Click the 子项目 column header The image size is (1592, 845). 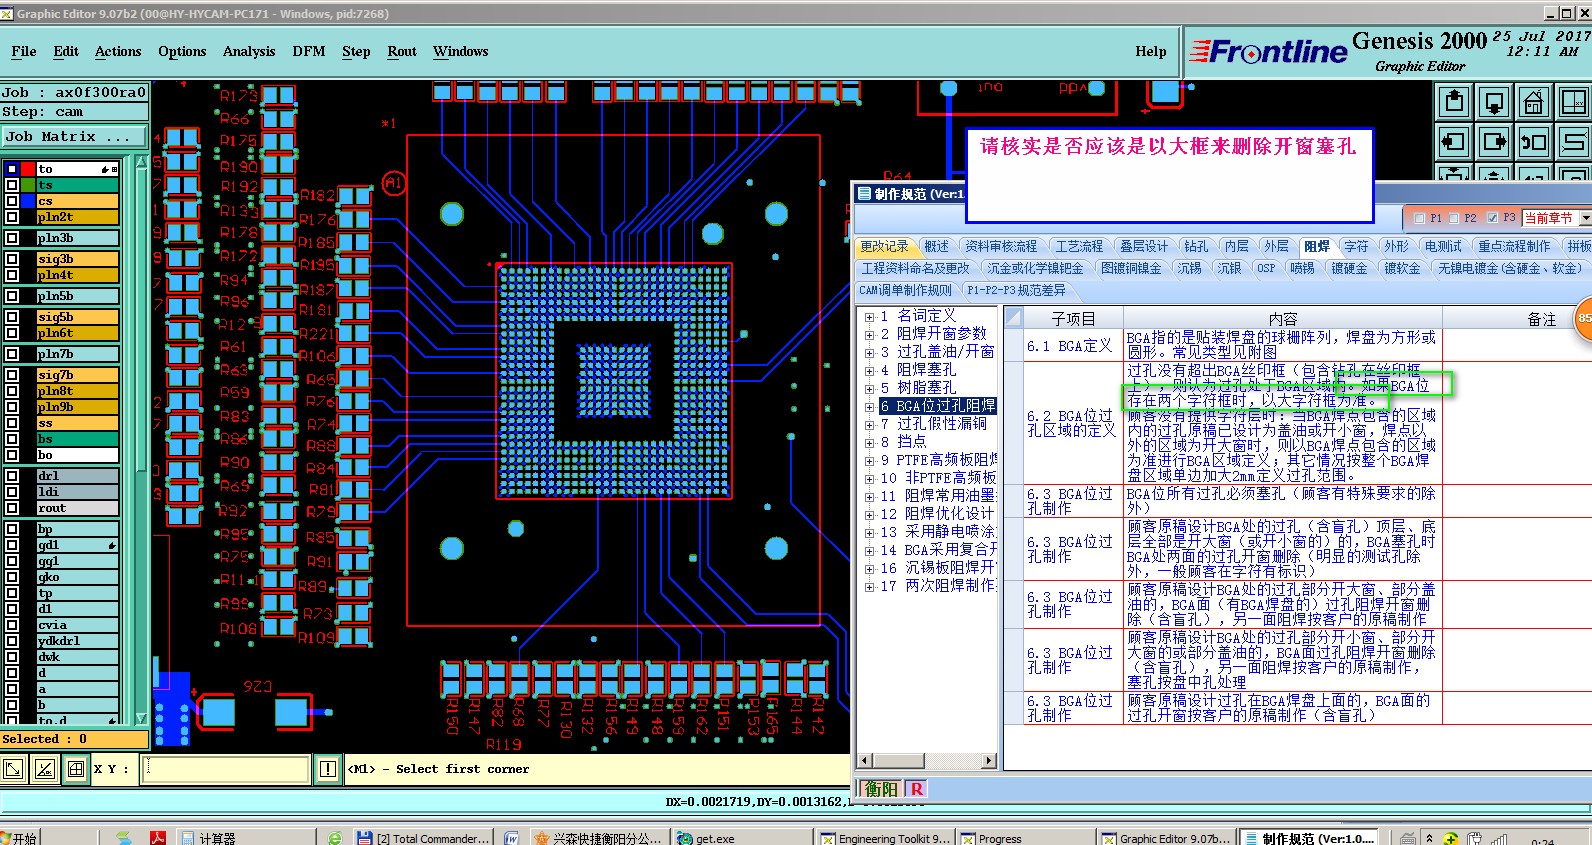[1073, 319]
